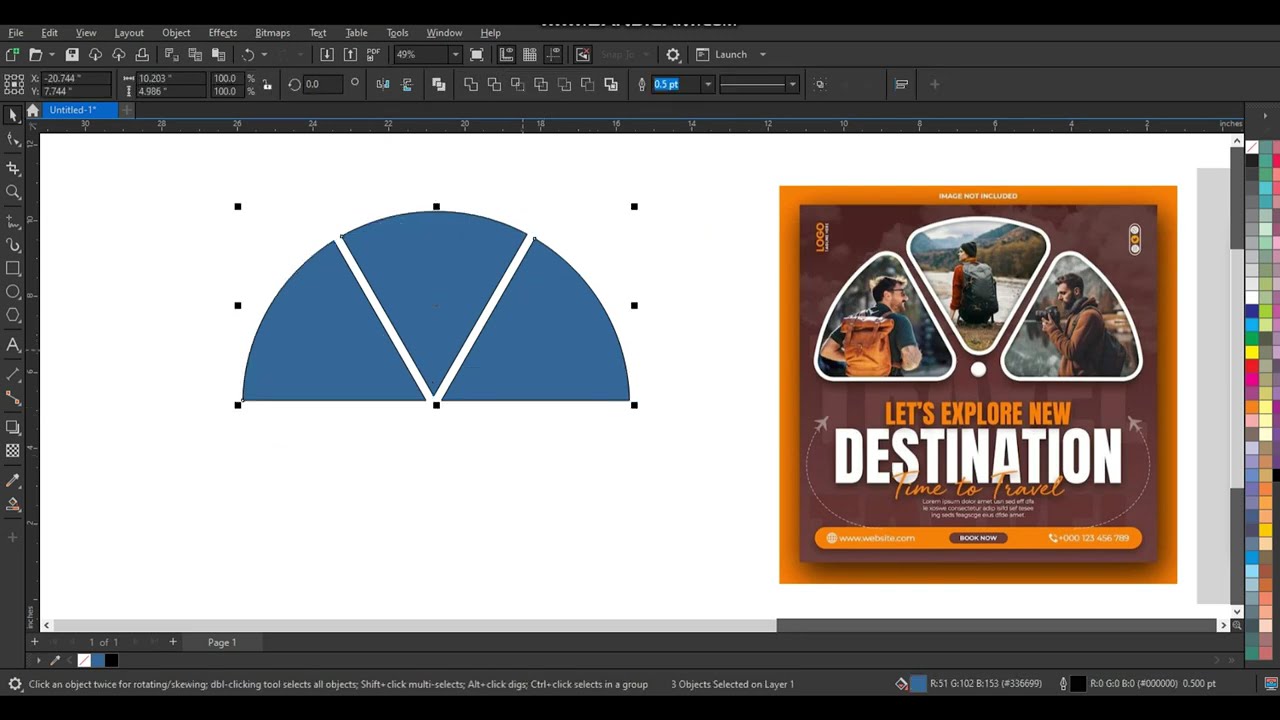Select the Transparency tool
This screenshot has height=720, width=1280.
point(13,451)
